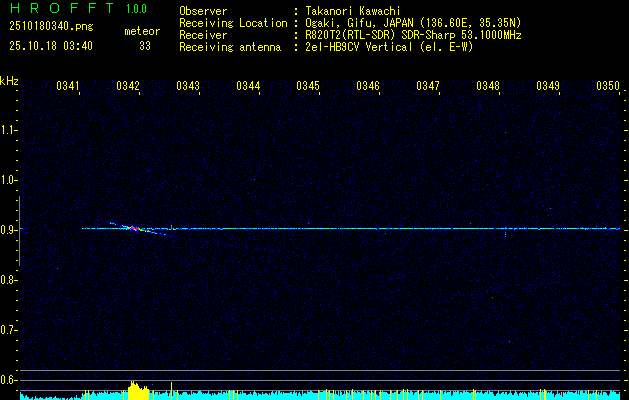Select the 0.9 kHz axis label
Screen dimensions: 629x400
pyautogui.click(x=9, y=230)
